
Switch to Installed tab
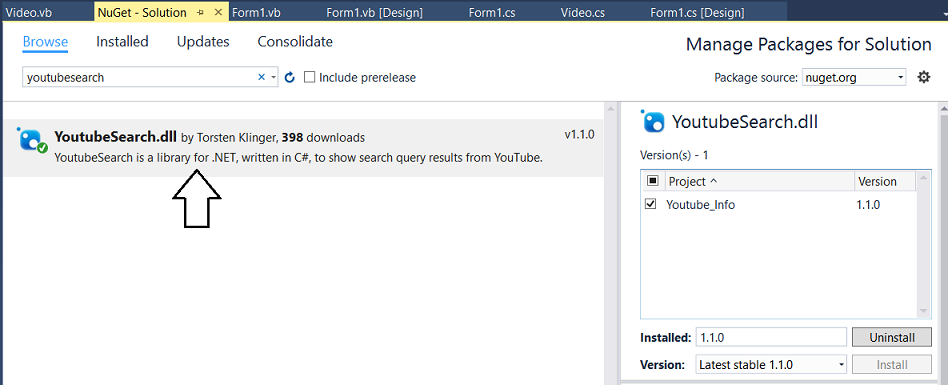pyautogui.click(x=122, y=42)
